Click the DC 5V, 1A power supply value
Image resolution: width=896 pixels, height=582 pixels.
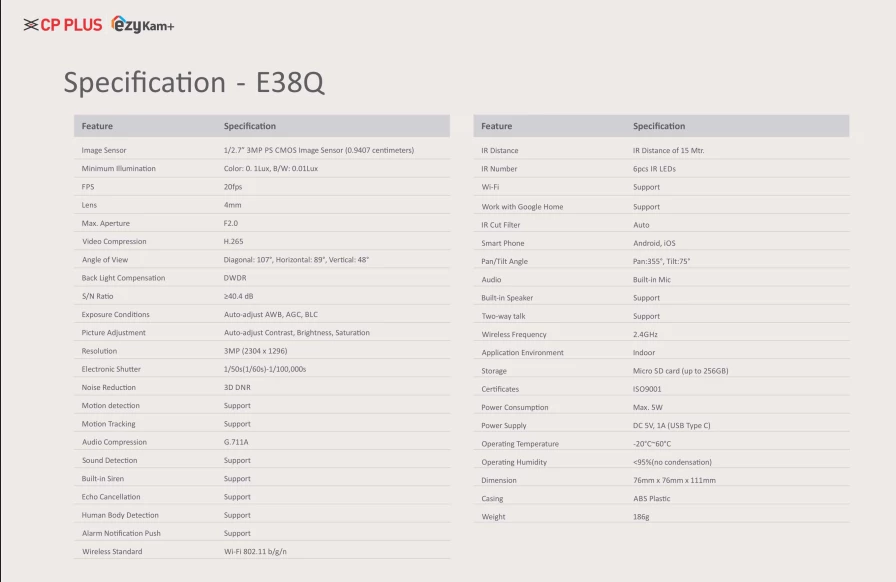(671, 425)
